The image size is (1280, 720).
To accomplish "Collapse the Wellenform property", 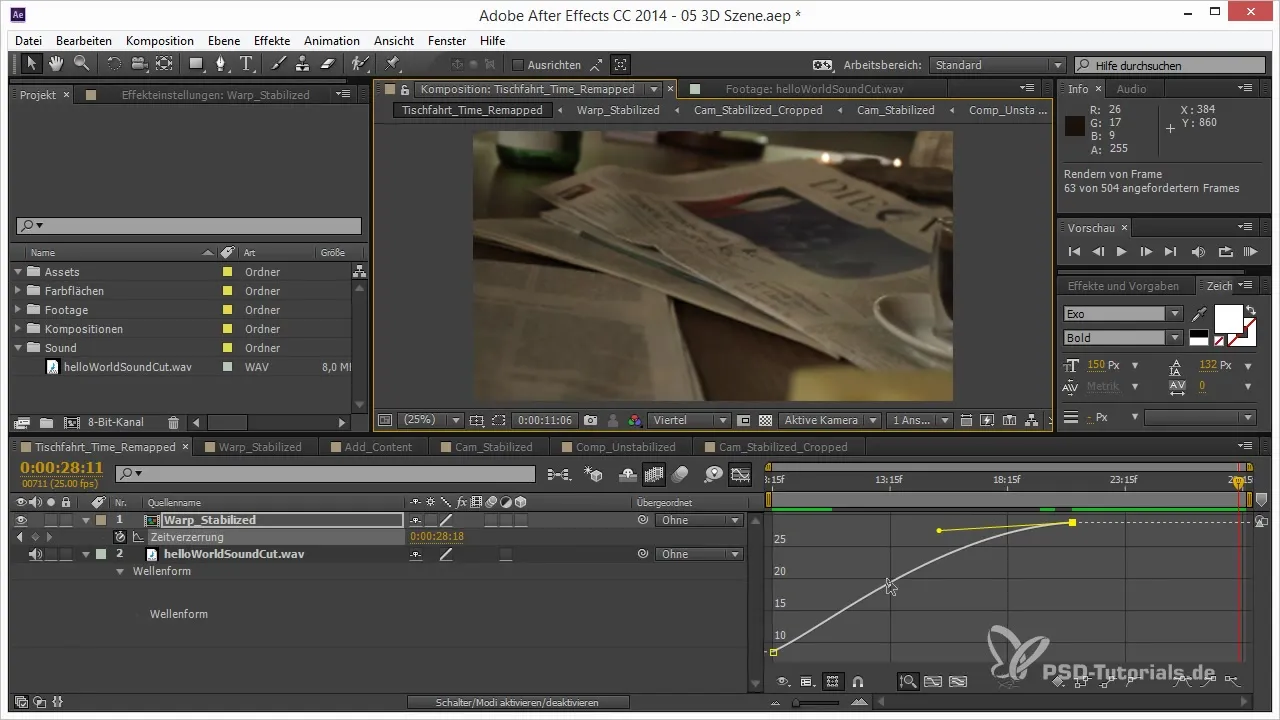I will pos(121,571).
